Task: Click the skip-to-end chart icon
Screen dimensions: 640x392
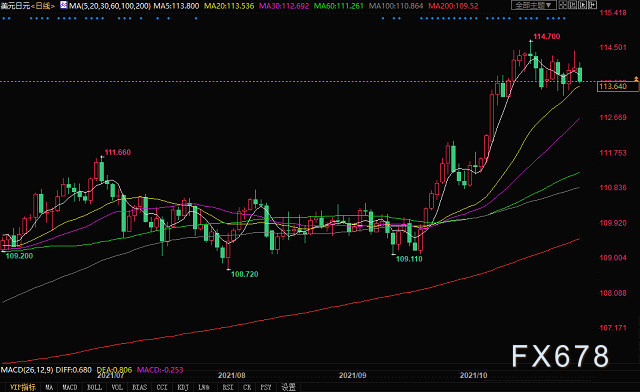Action: pyautogui.click(x=592, y=5)
